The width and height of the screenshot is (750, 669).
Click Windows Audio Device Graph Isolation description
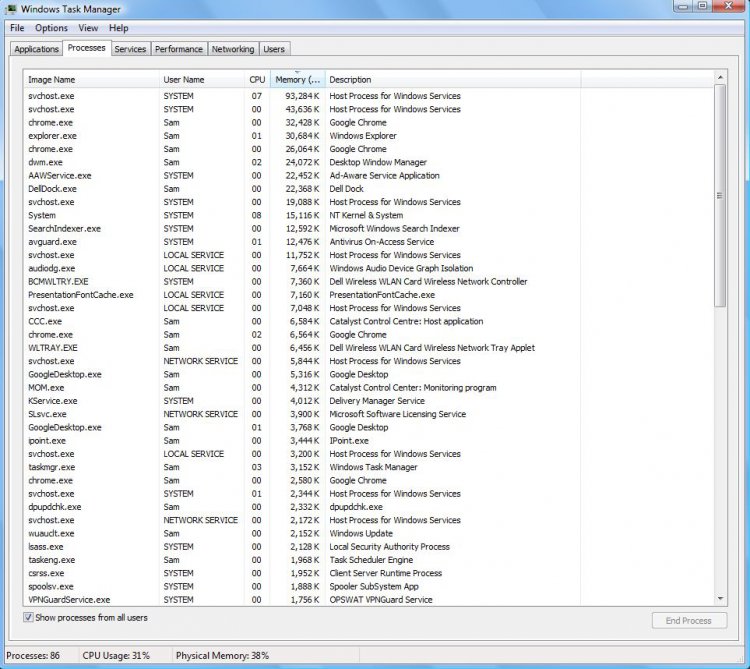tap(401, 268)
